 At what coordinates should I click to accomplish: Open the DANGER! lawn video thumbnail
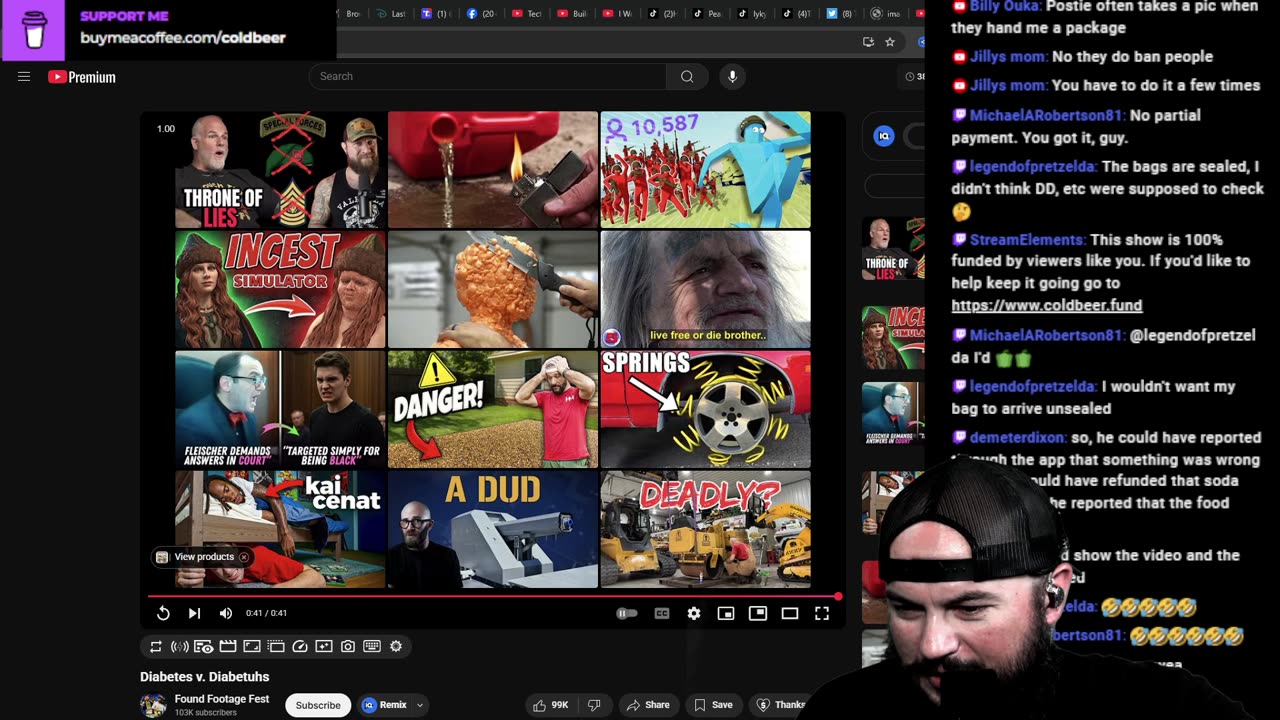(493, 409)
